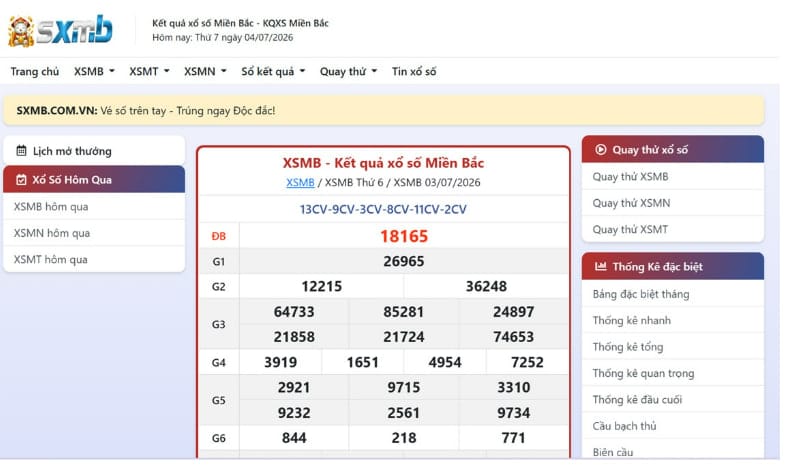The height and width of the screenshot is (469, 799).
Task: Click the calendar icon beside Lịch mở thưởng
Action: pos(21,150)
